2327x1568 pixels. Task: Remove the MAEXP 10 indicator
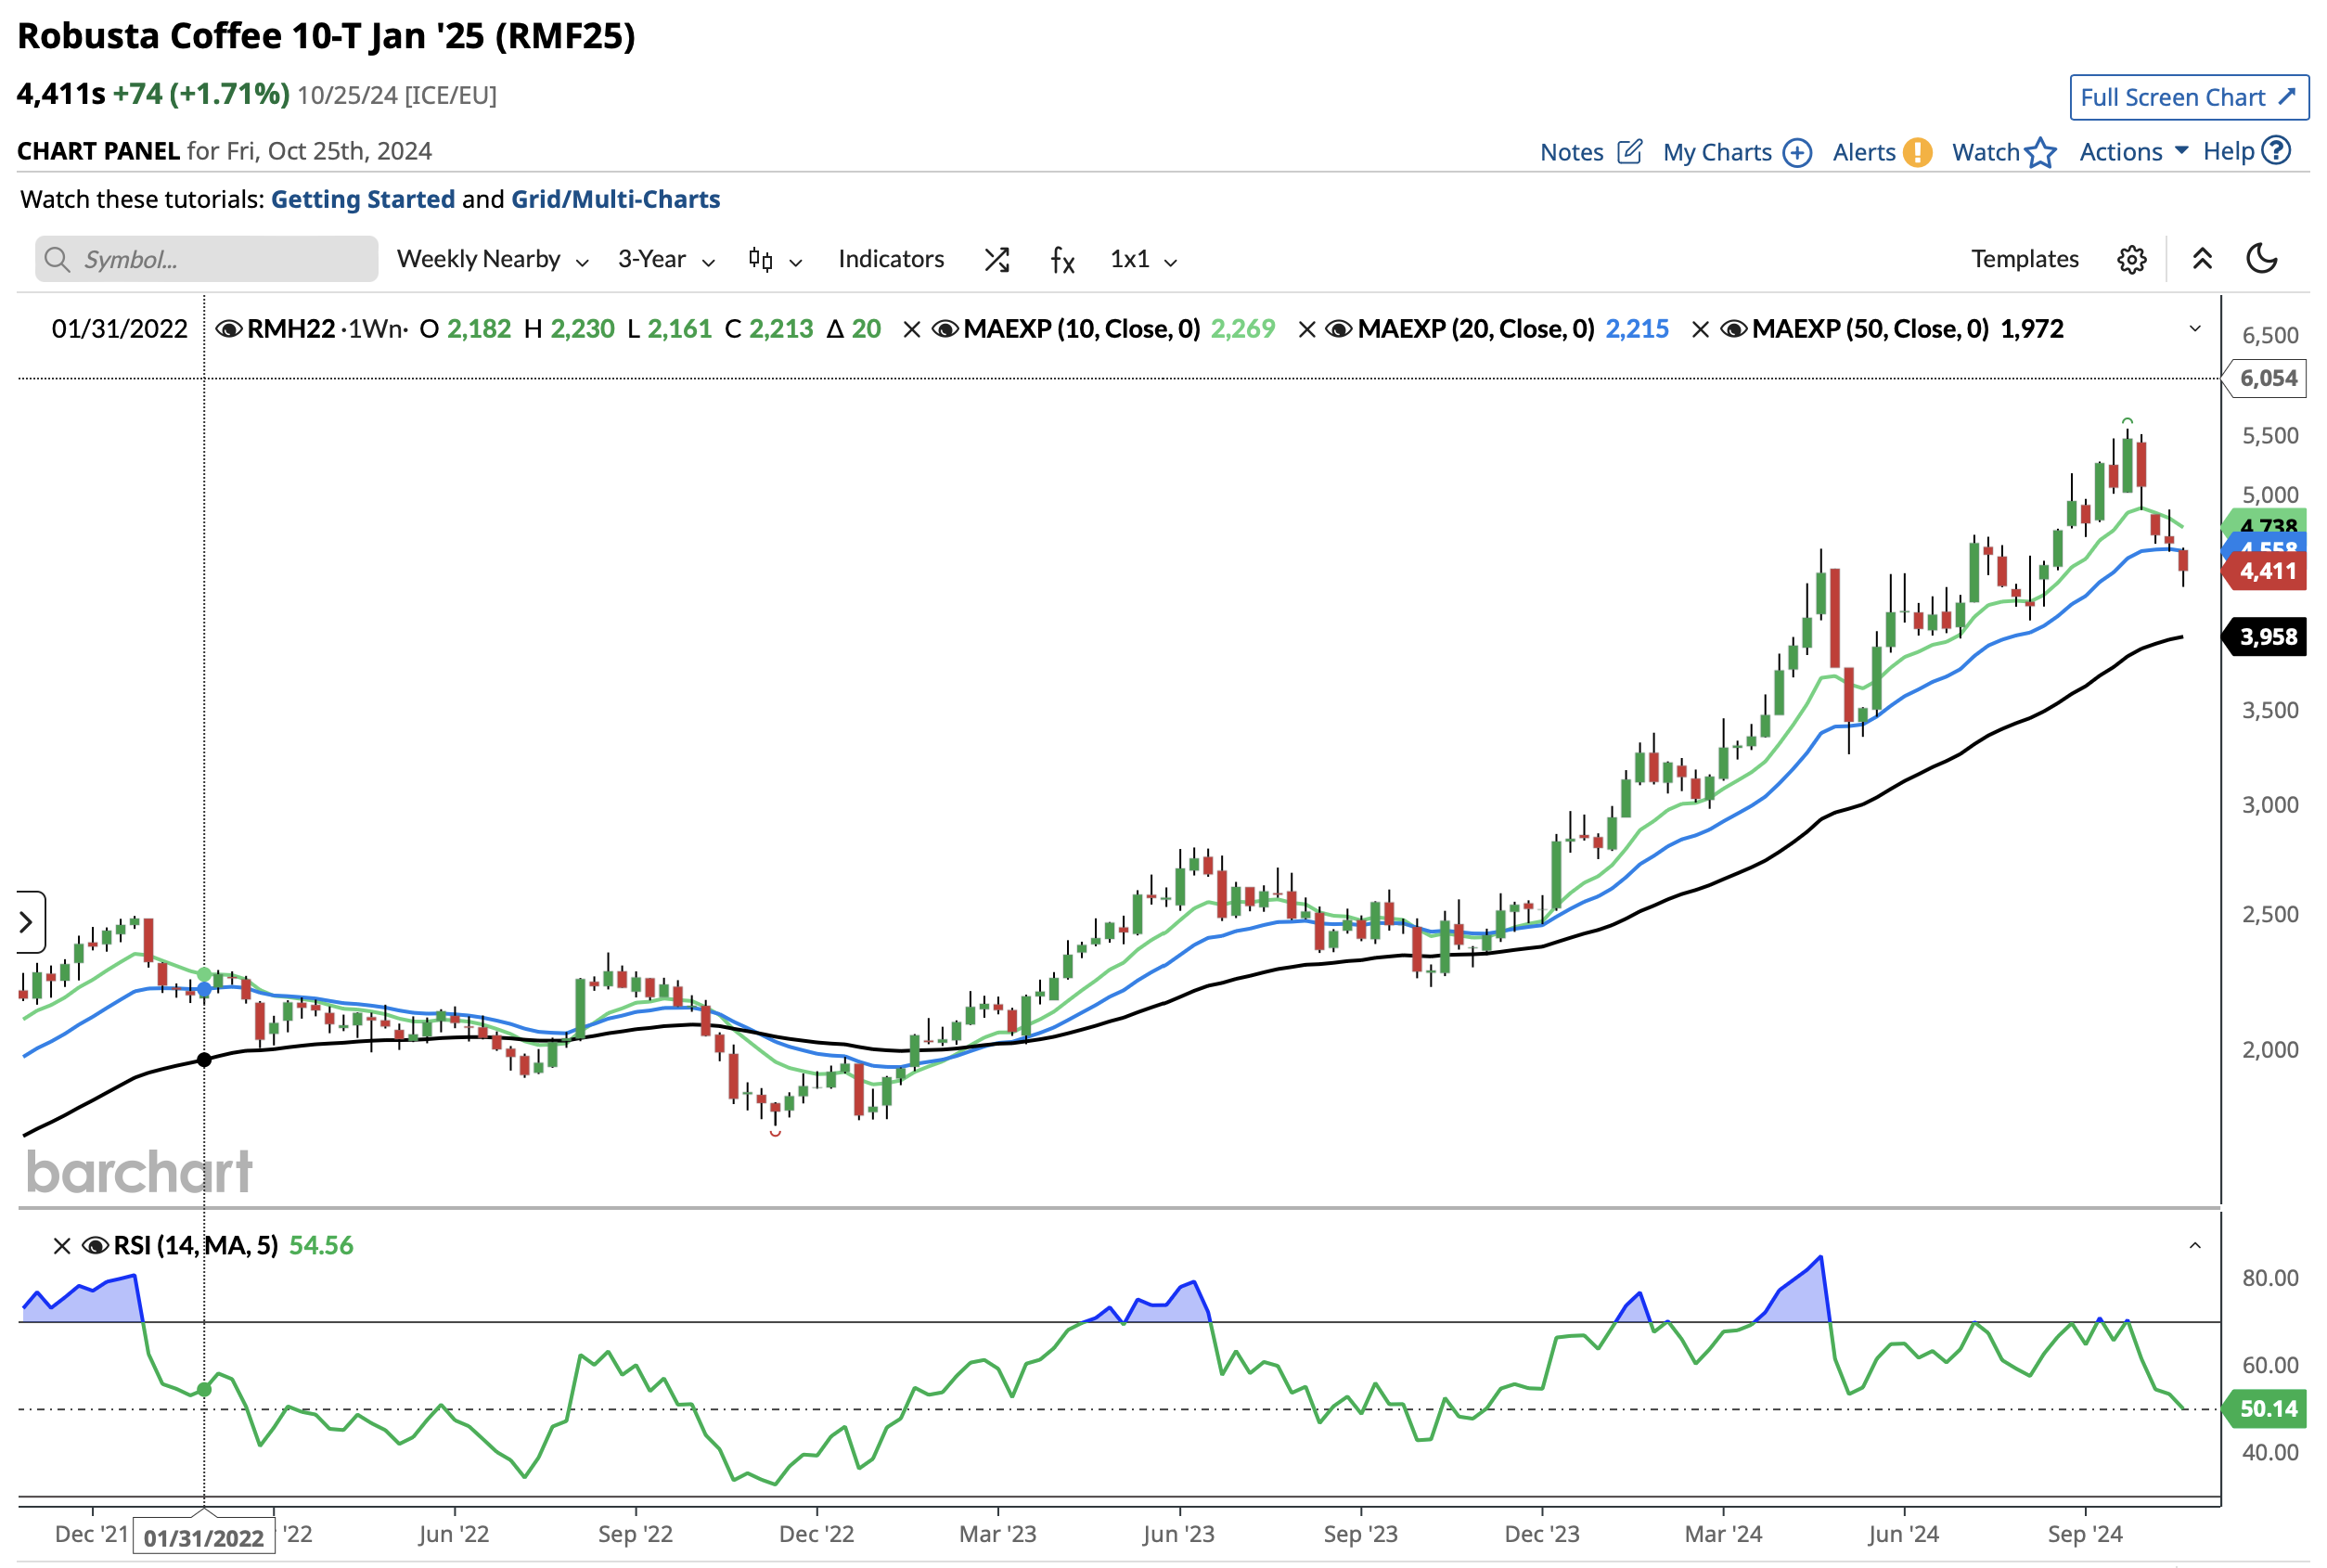pos(911,329)
